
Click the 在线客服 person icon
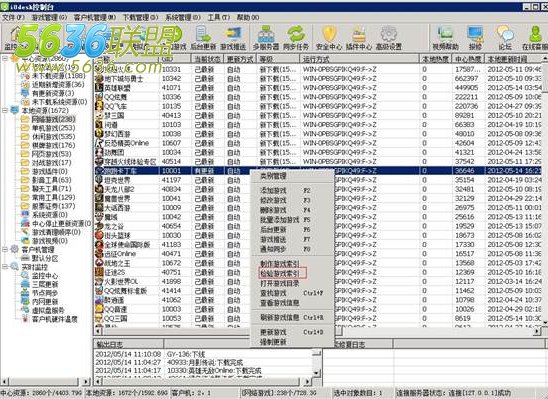(x=534, y=38)
